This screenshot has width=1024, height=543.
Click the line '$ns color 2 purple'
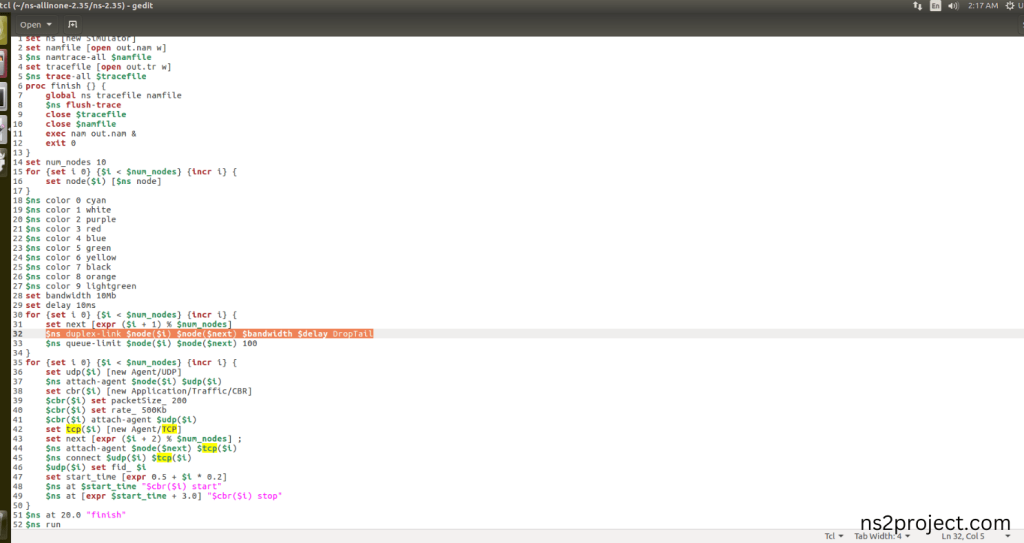point(71,220)
